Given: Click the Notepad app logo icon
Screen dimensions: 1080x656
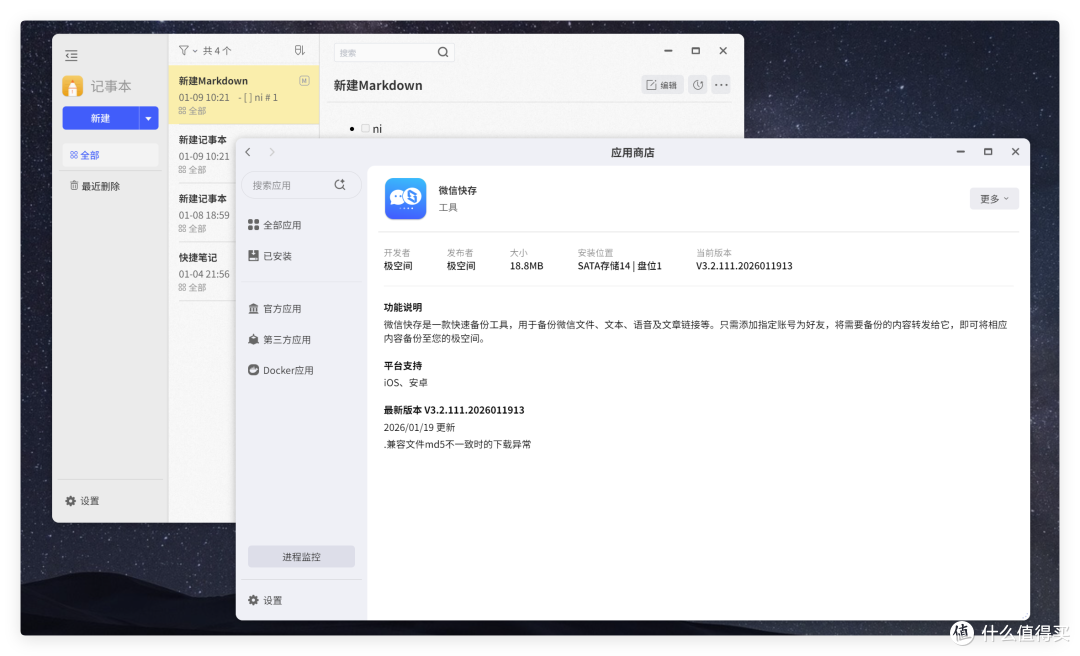Looking at the screenshot, I should (x=72, y=86).
